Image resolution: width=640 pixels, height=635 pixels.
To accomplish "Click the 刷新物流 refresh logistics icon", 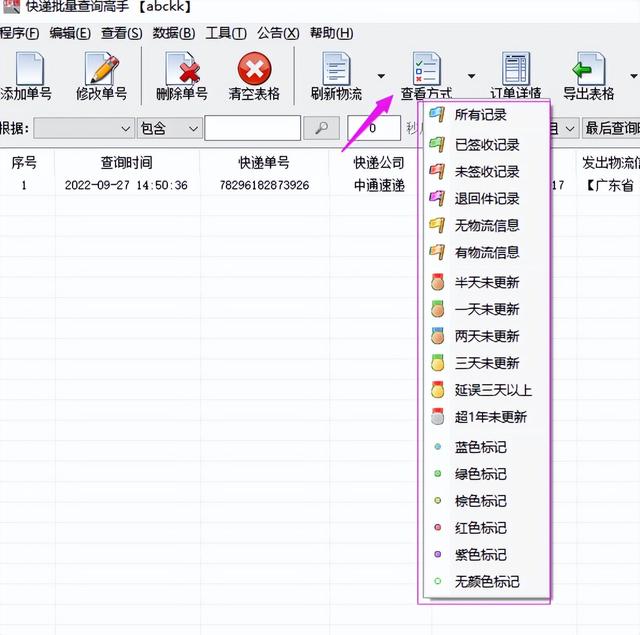I will 335,70.
